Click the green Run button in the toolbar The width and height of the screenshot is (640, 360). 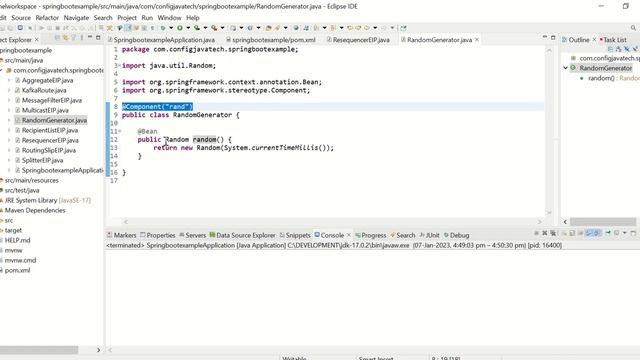[x=180, y=28]
